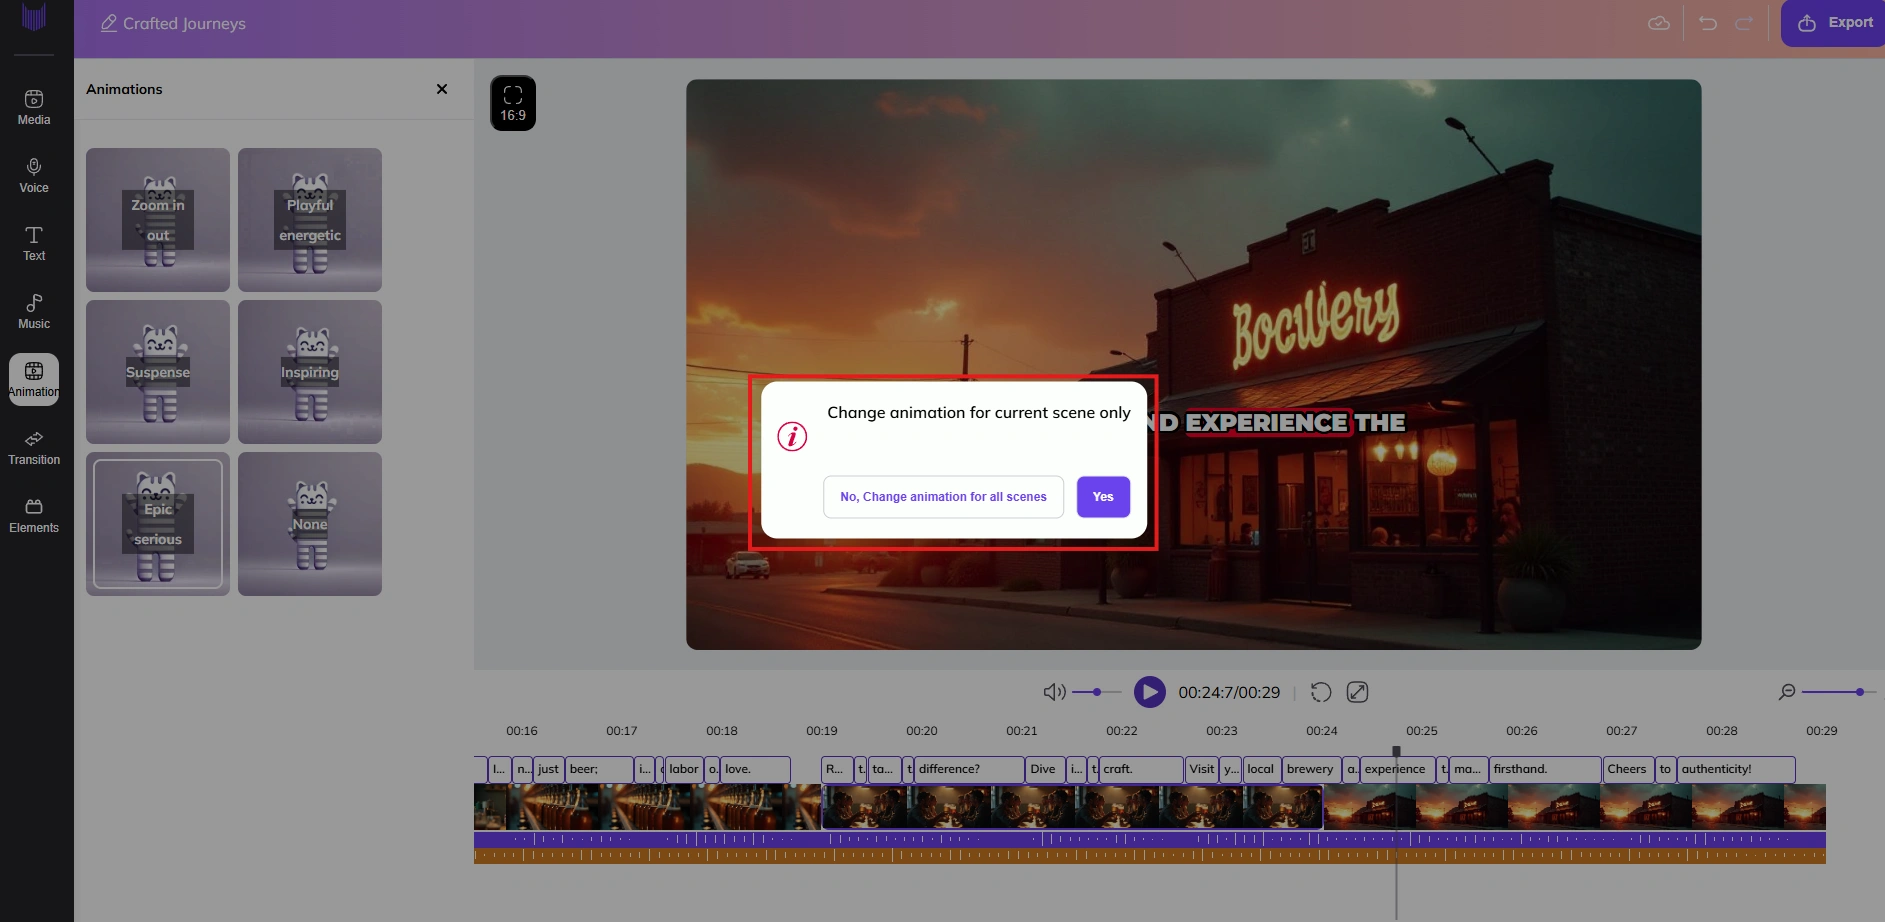Viewport: 1885px width, 922px height.
Task: Select the 'firsthand.' caption on timeline
Action: point(1545,769)
